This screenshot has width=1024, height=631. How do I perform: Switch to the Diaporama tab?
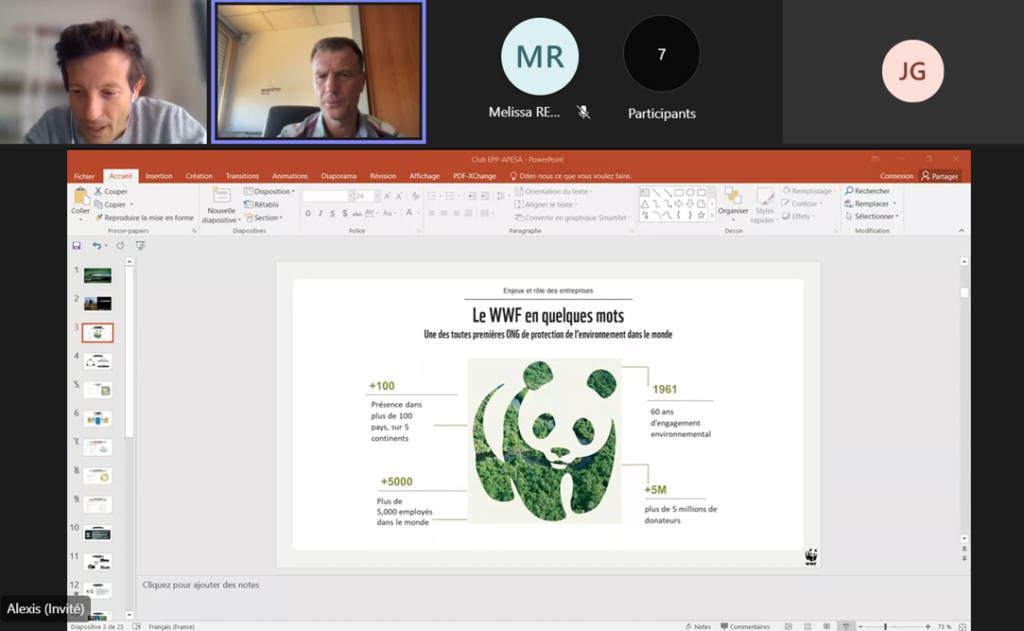[x=339, y=176]
